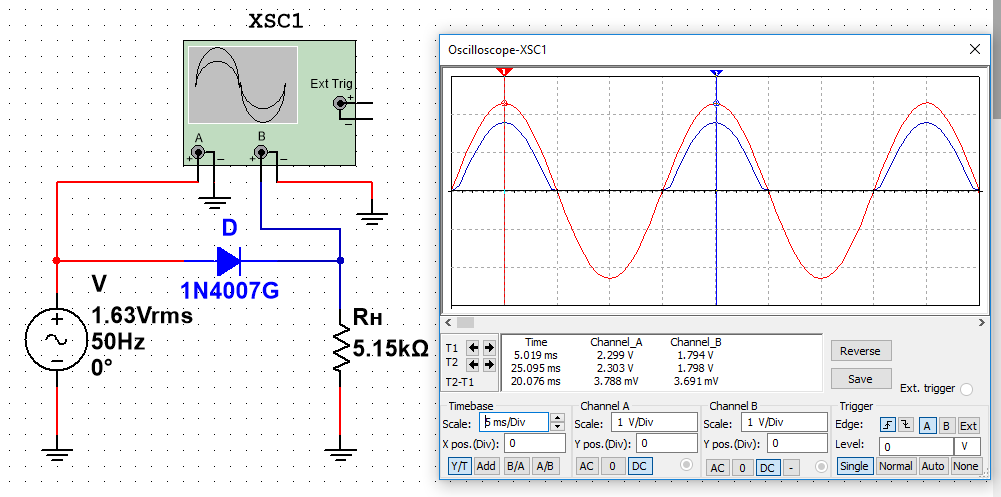Image resolution: width=1001 pixels, height=497 pixels.
Task: Toggle Channel A trace radio indicator
Action: (x=687, y=465)
